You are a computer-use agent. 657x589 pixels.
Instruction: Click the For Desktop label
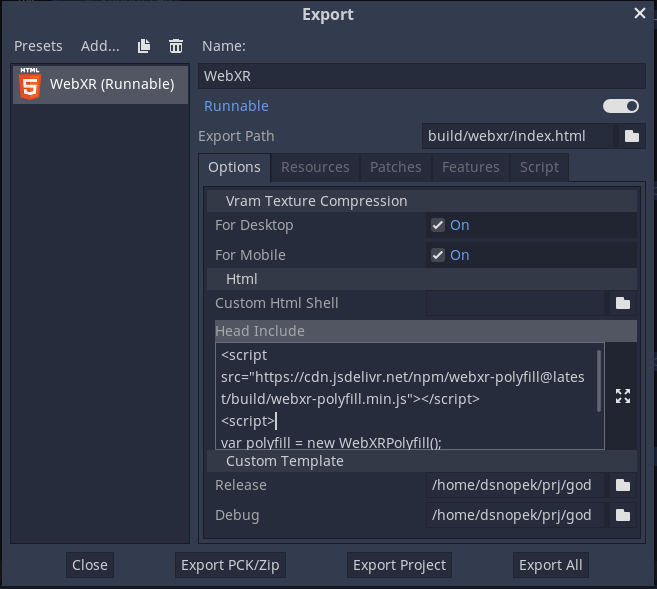pyautogui.click(x=254, y=225)
